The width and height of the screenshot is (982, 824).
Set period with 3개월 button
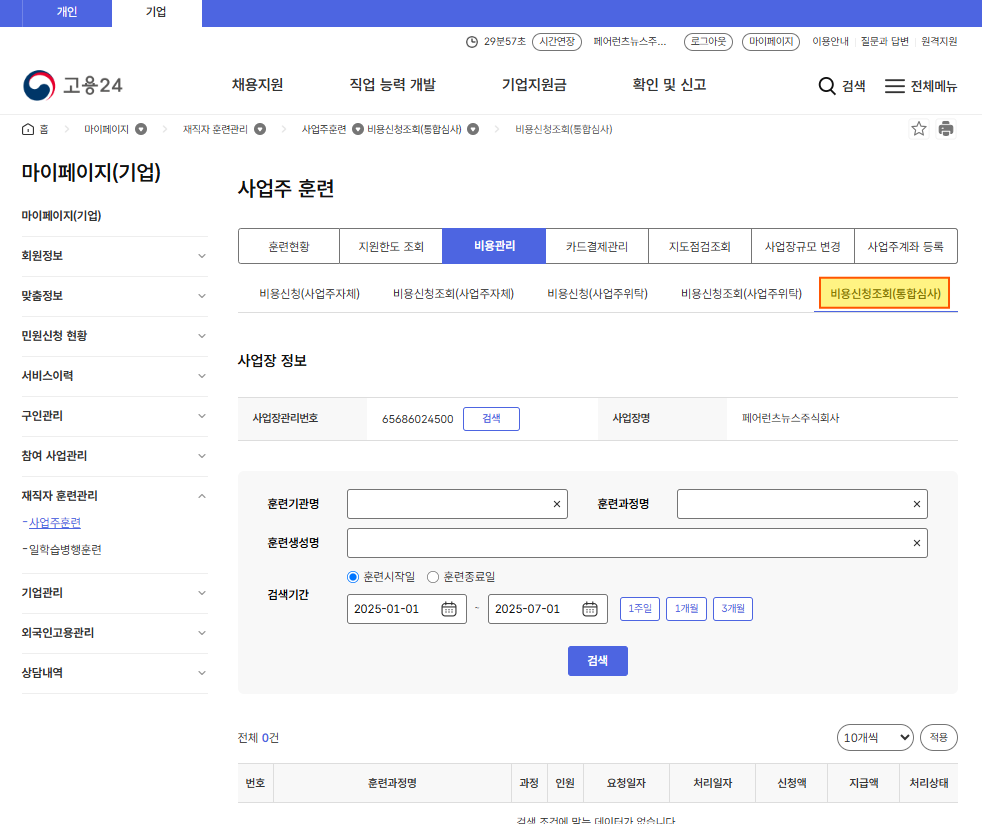[x=733, y=609]
